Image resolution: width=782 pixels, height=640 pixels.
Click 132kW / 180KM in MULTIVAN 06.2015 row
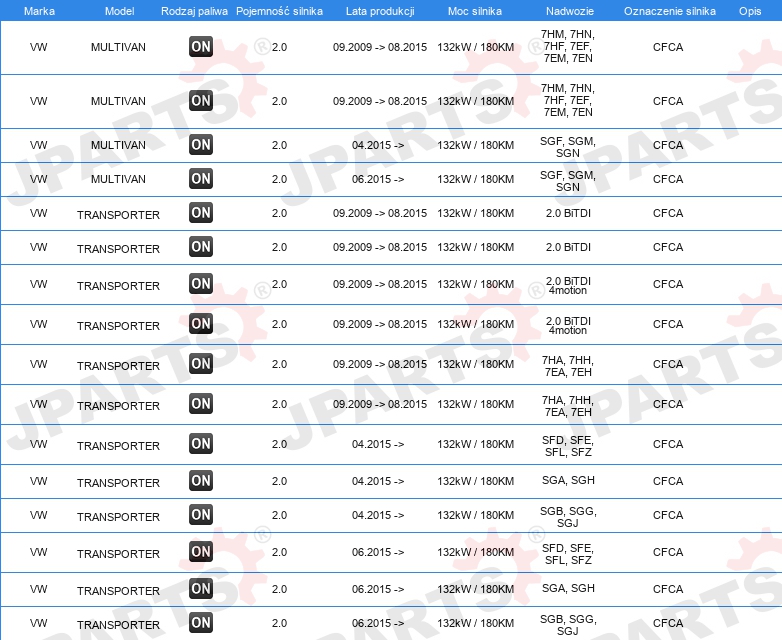tap(476, 179)
